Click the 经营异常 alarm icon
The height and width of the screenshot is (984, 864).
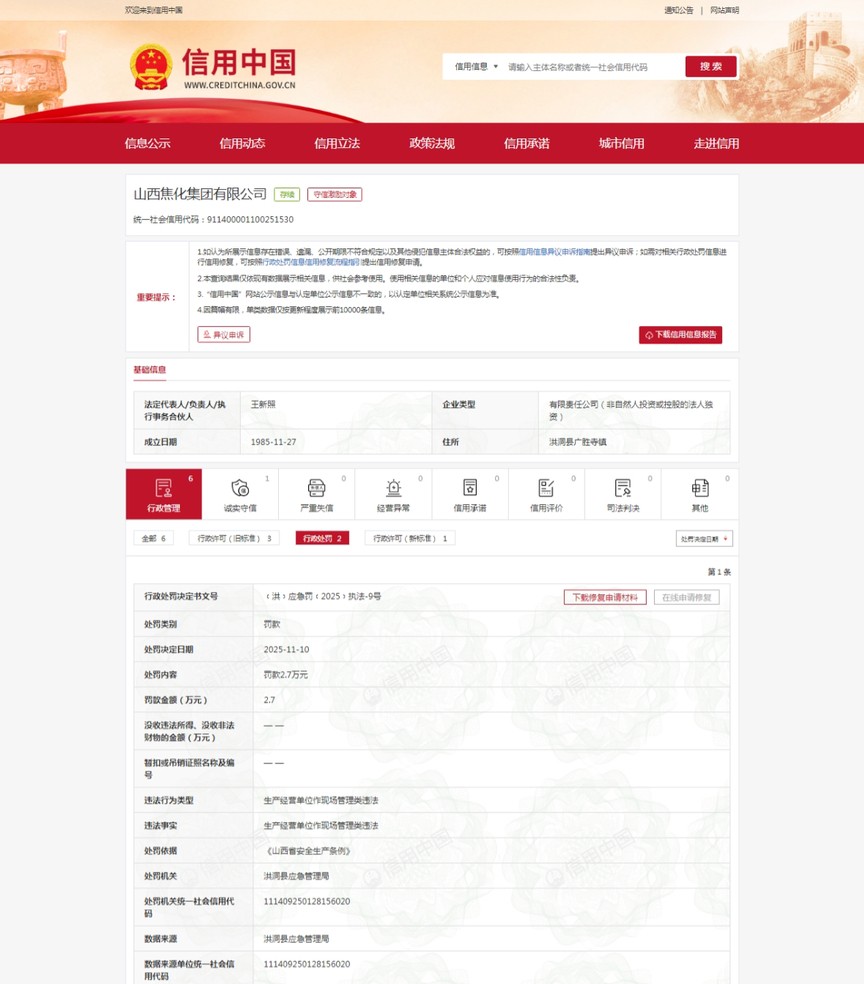pos(393,489)
